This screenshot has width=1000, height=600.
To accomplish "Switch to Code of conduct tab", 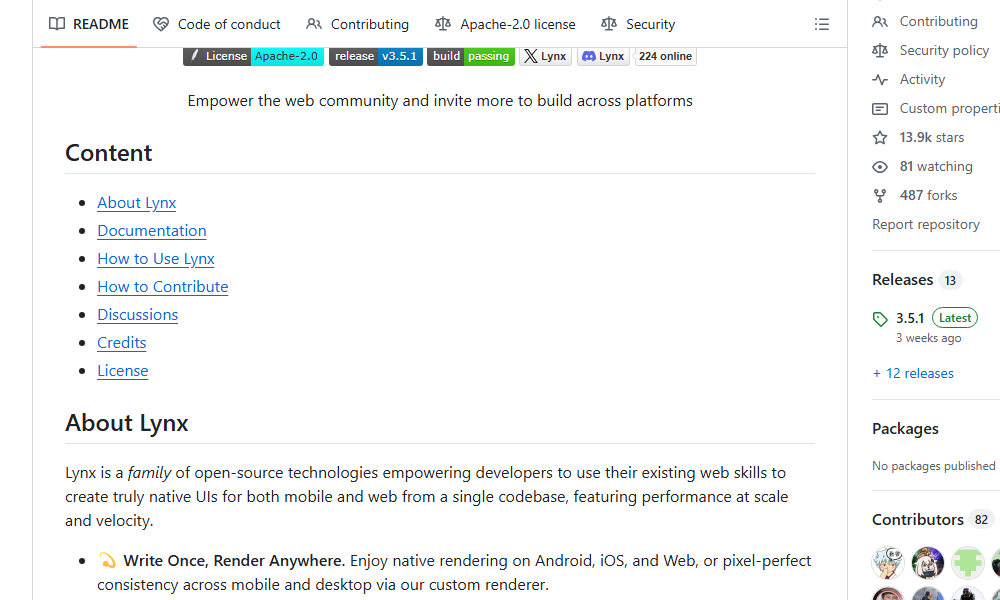I will pos(217,24).
